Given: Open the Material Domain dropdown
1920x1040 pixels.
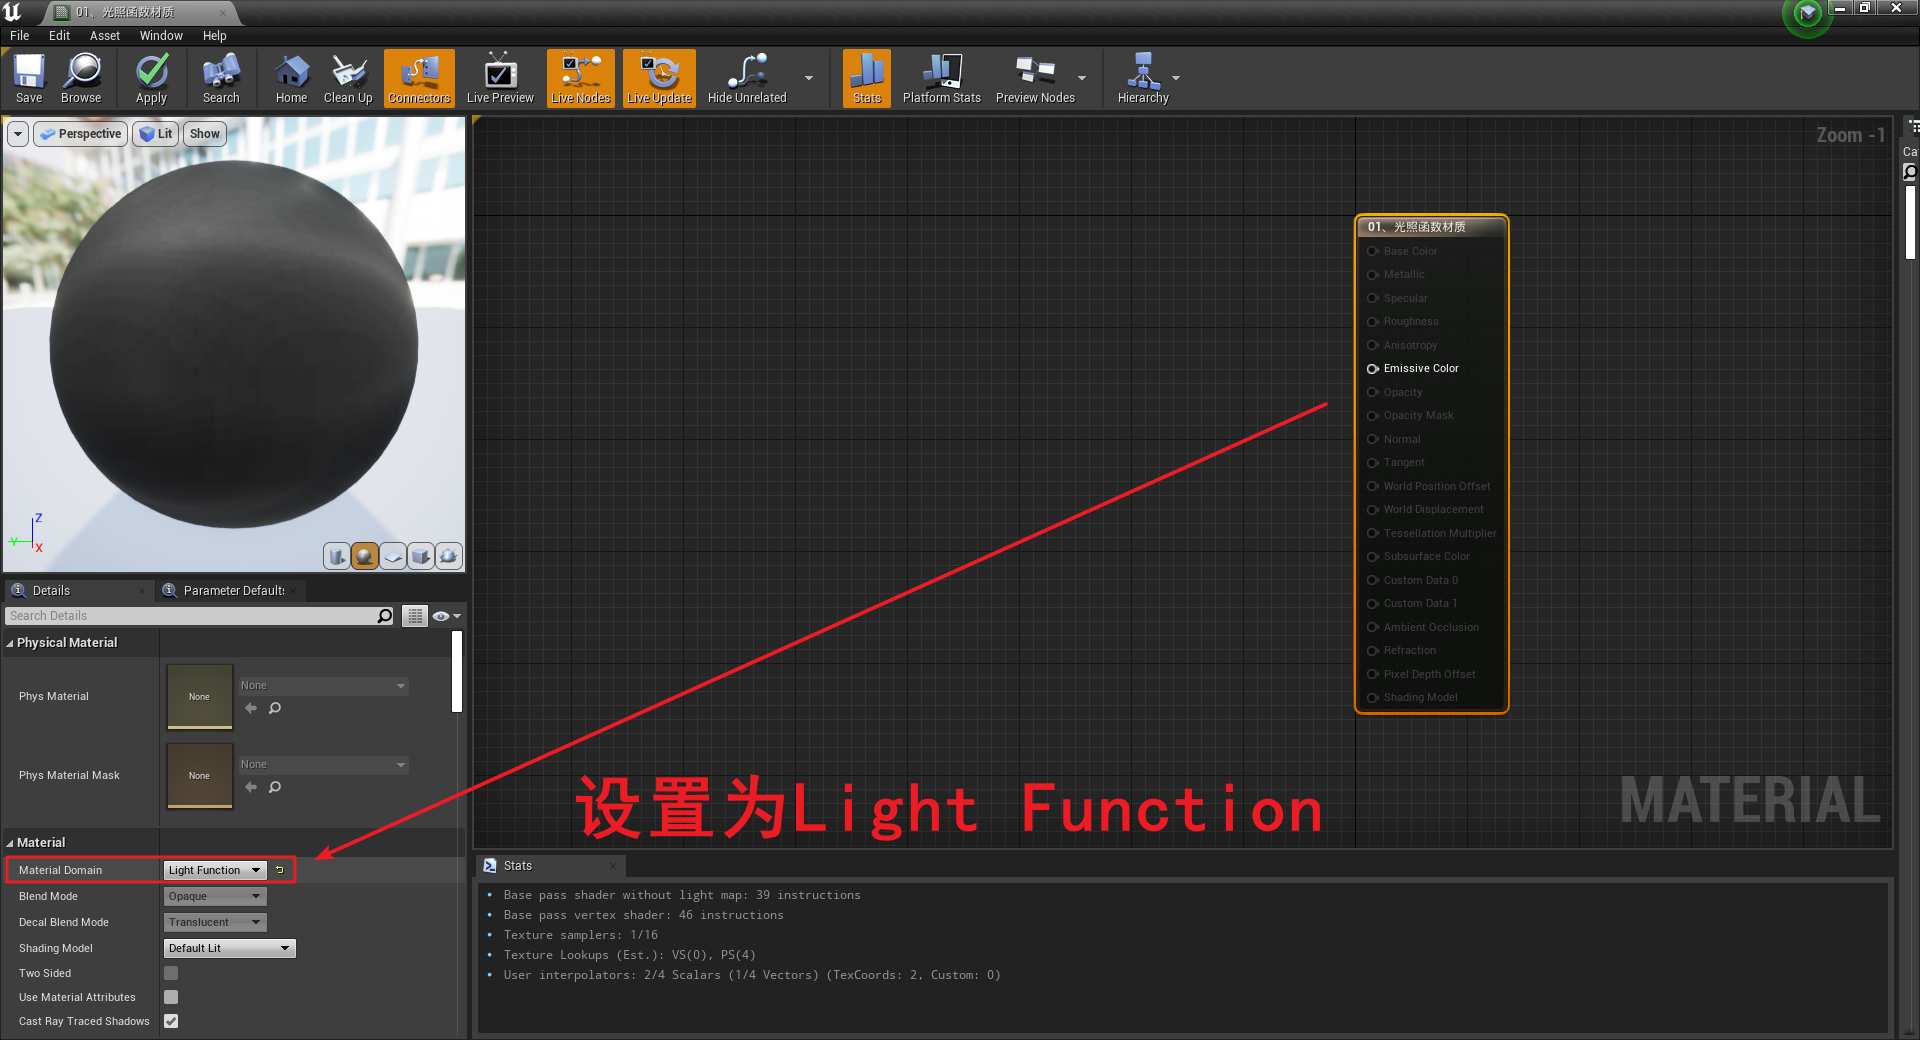Looking at the screenshot, I should coord(213,870).
